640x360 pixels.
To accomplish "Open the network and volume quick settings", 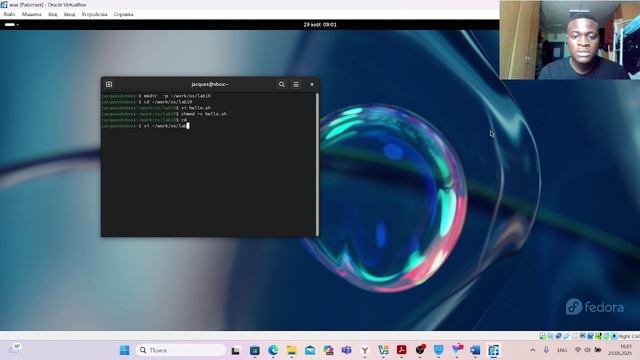I will [587, 350].
